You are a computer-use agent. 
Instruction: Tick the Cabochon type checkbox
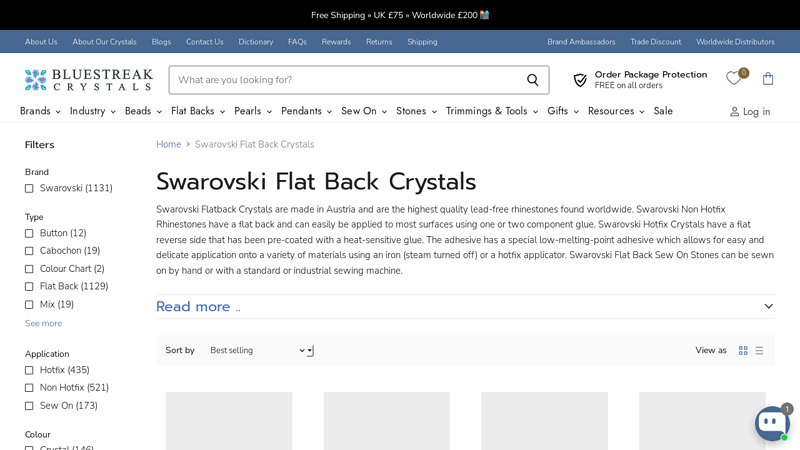(29, 251)
